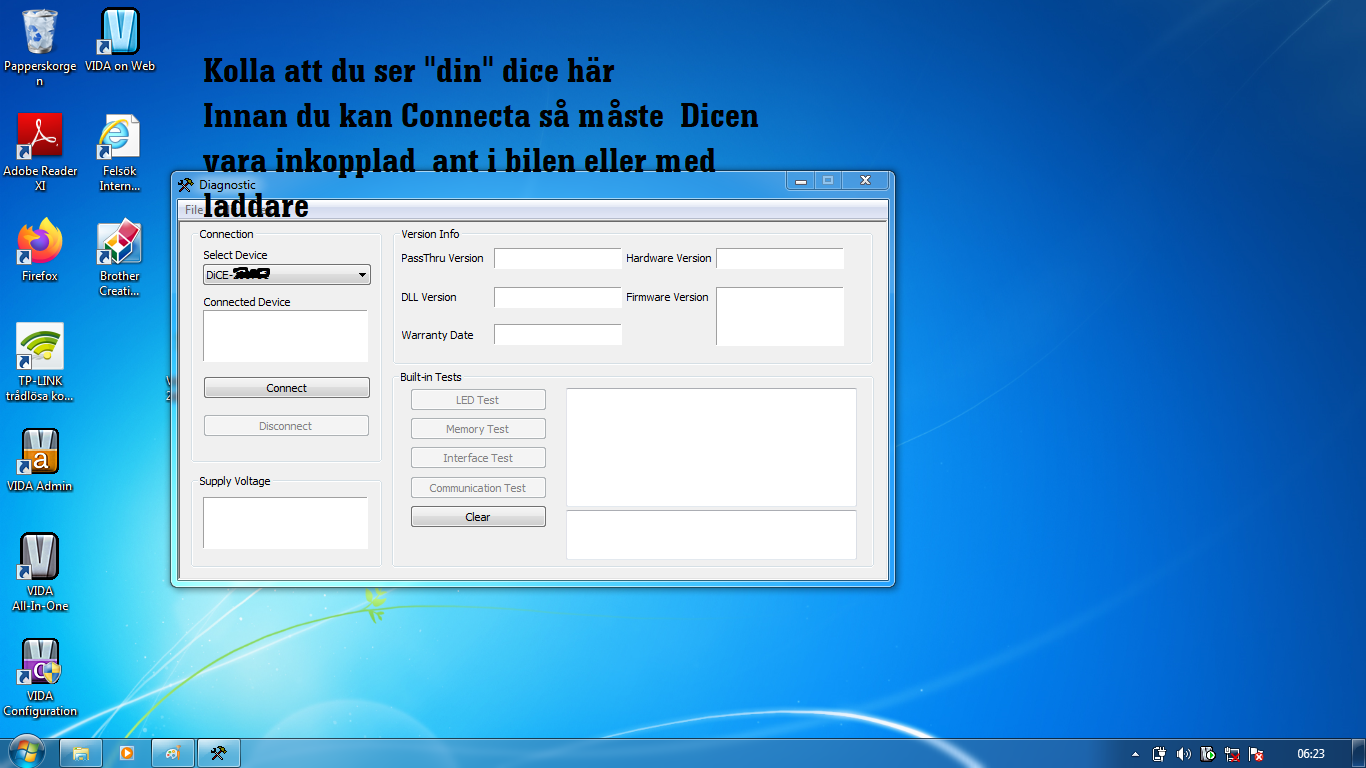
Task: Click the Firmware Version box
Action: click(x=780, y=317)
